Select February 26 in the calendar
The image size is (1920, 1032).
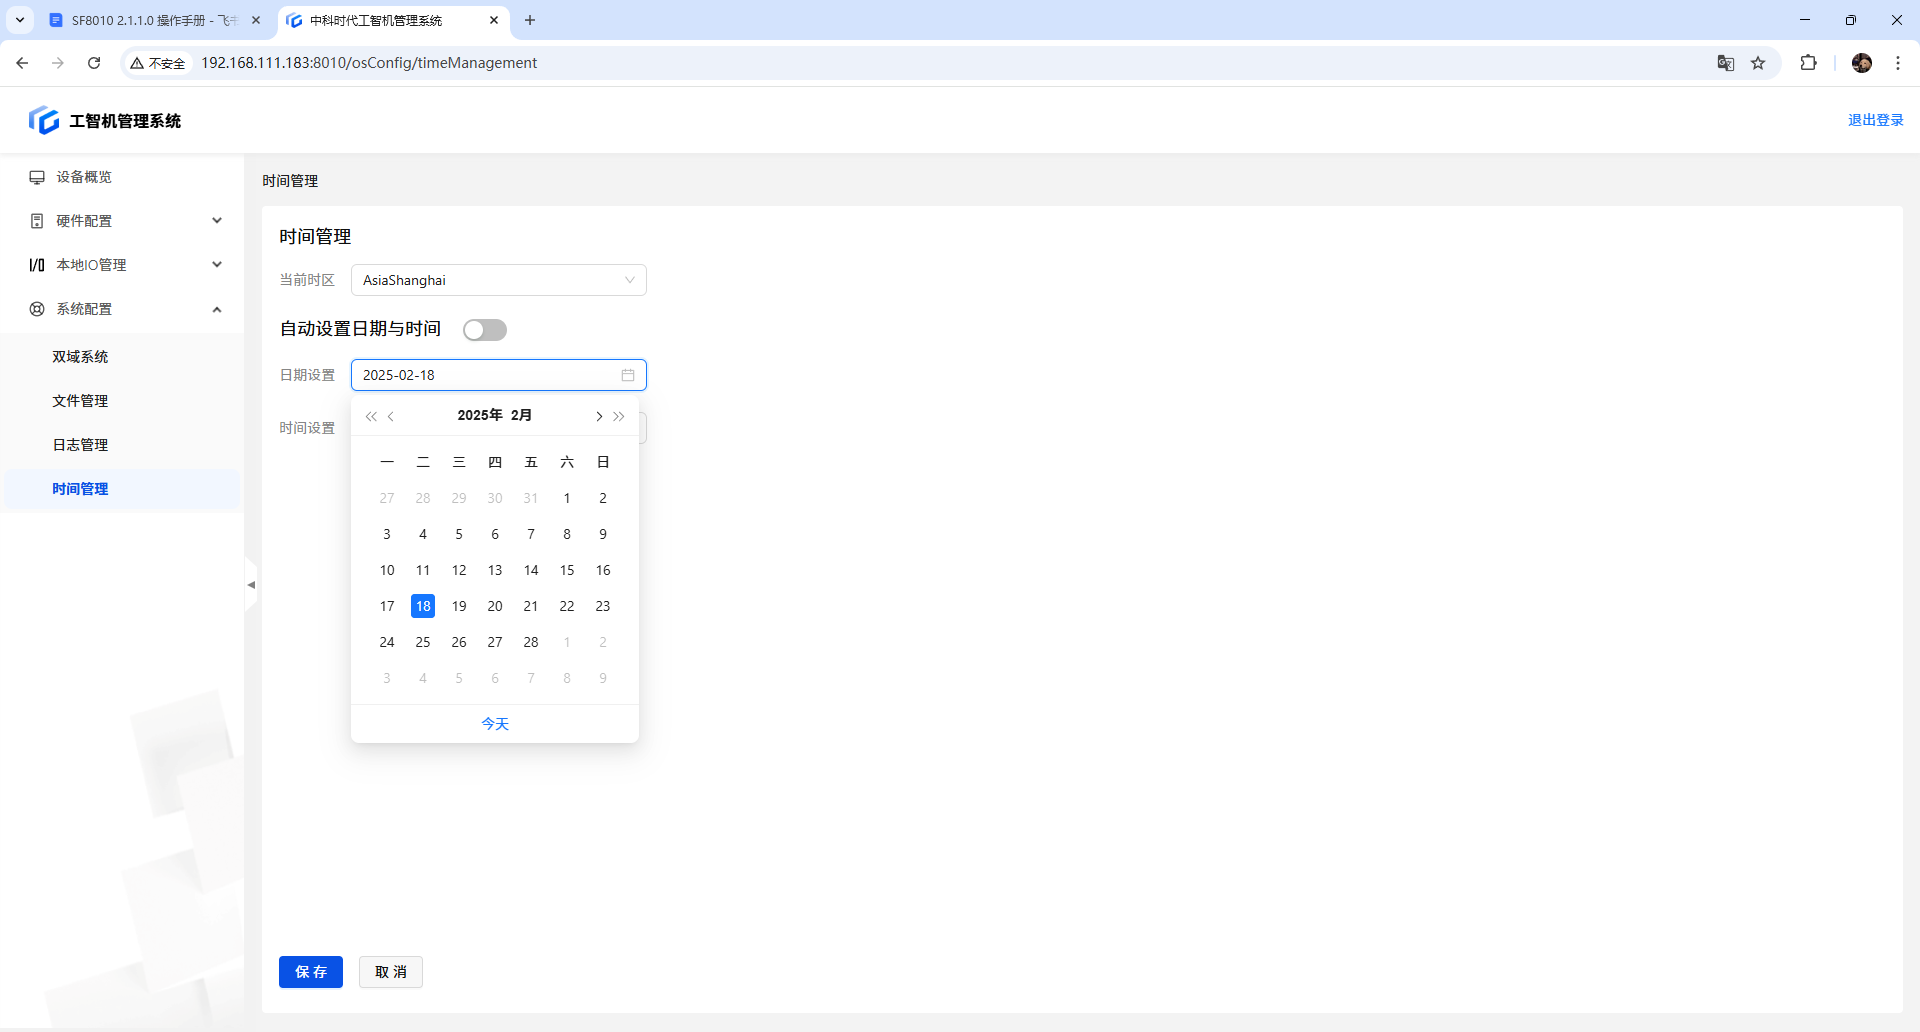459,642
